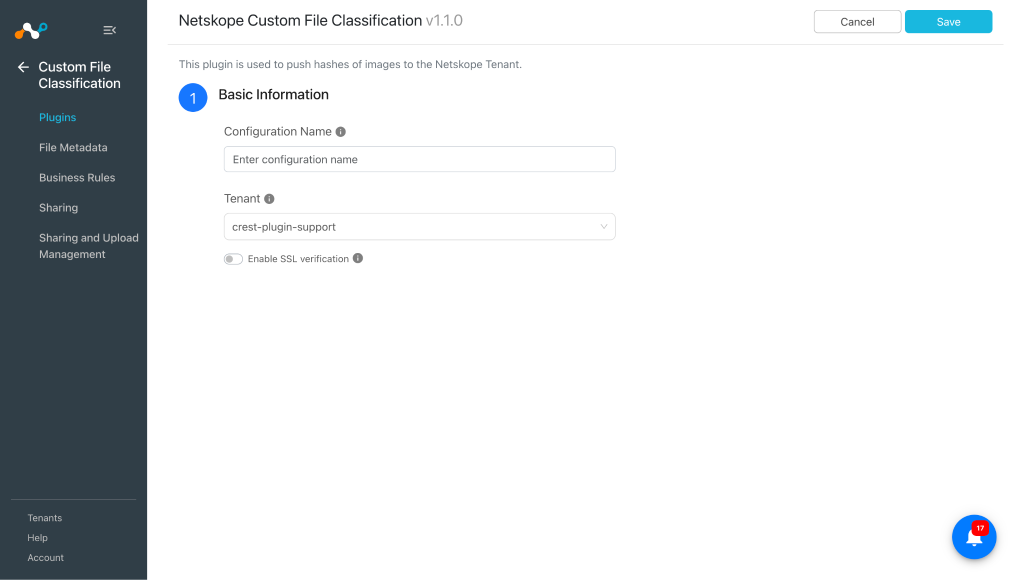Focus the configuration name input field
Viewport: 1024px width, 580px height.
[419, 159]
